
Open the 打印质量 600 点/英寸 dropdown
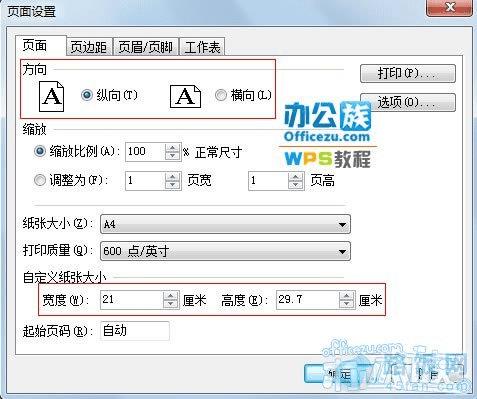[x=225, y=251]
